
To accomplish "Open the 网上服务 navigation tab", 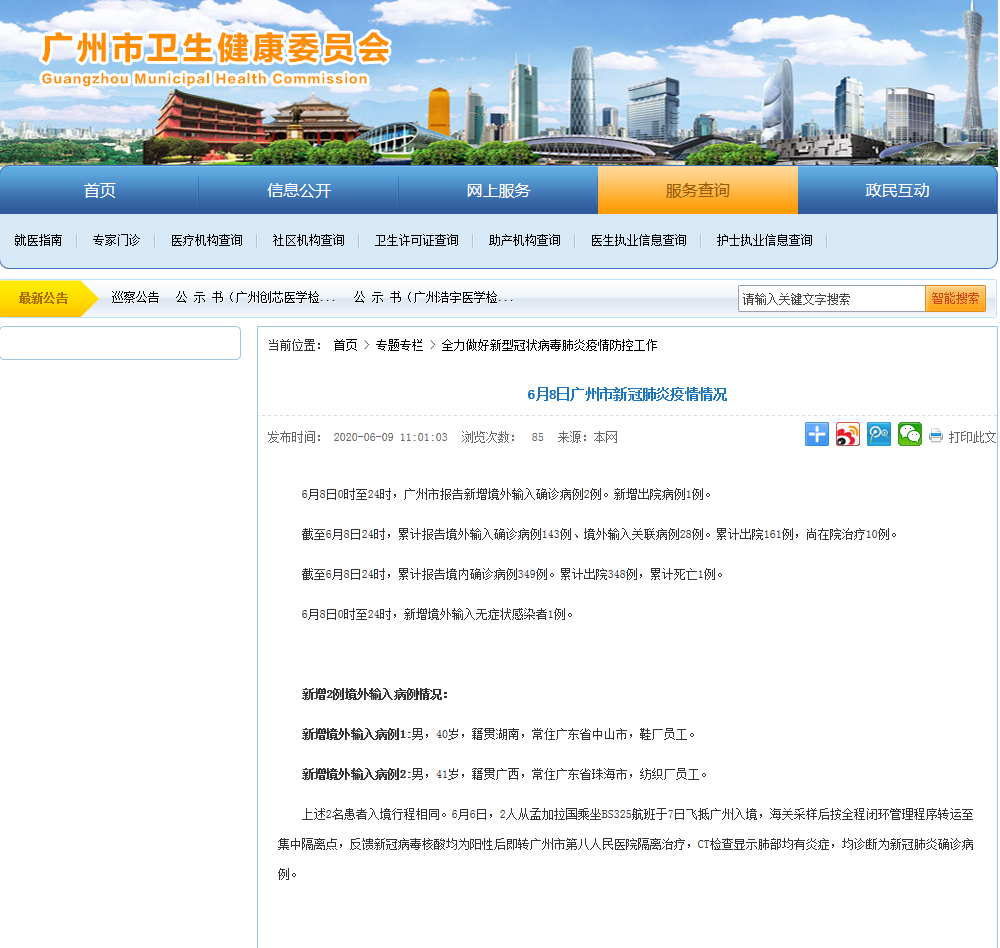I will 498,190.
